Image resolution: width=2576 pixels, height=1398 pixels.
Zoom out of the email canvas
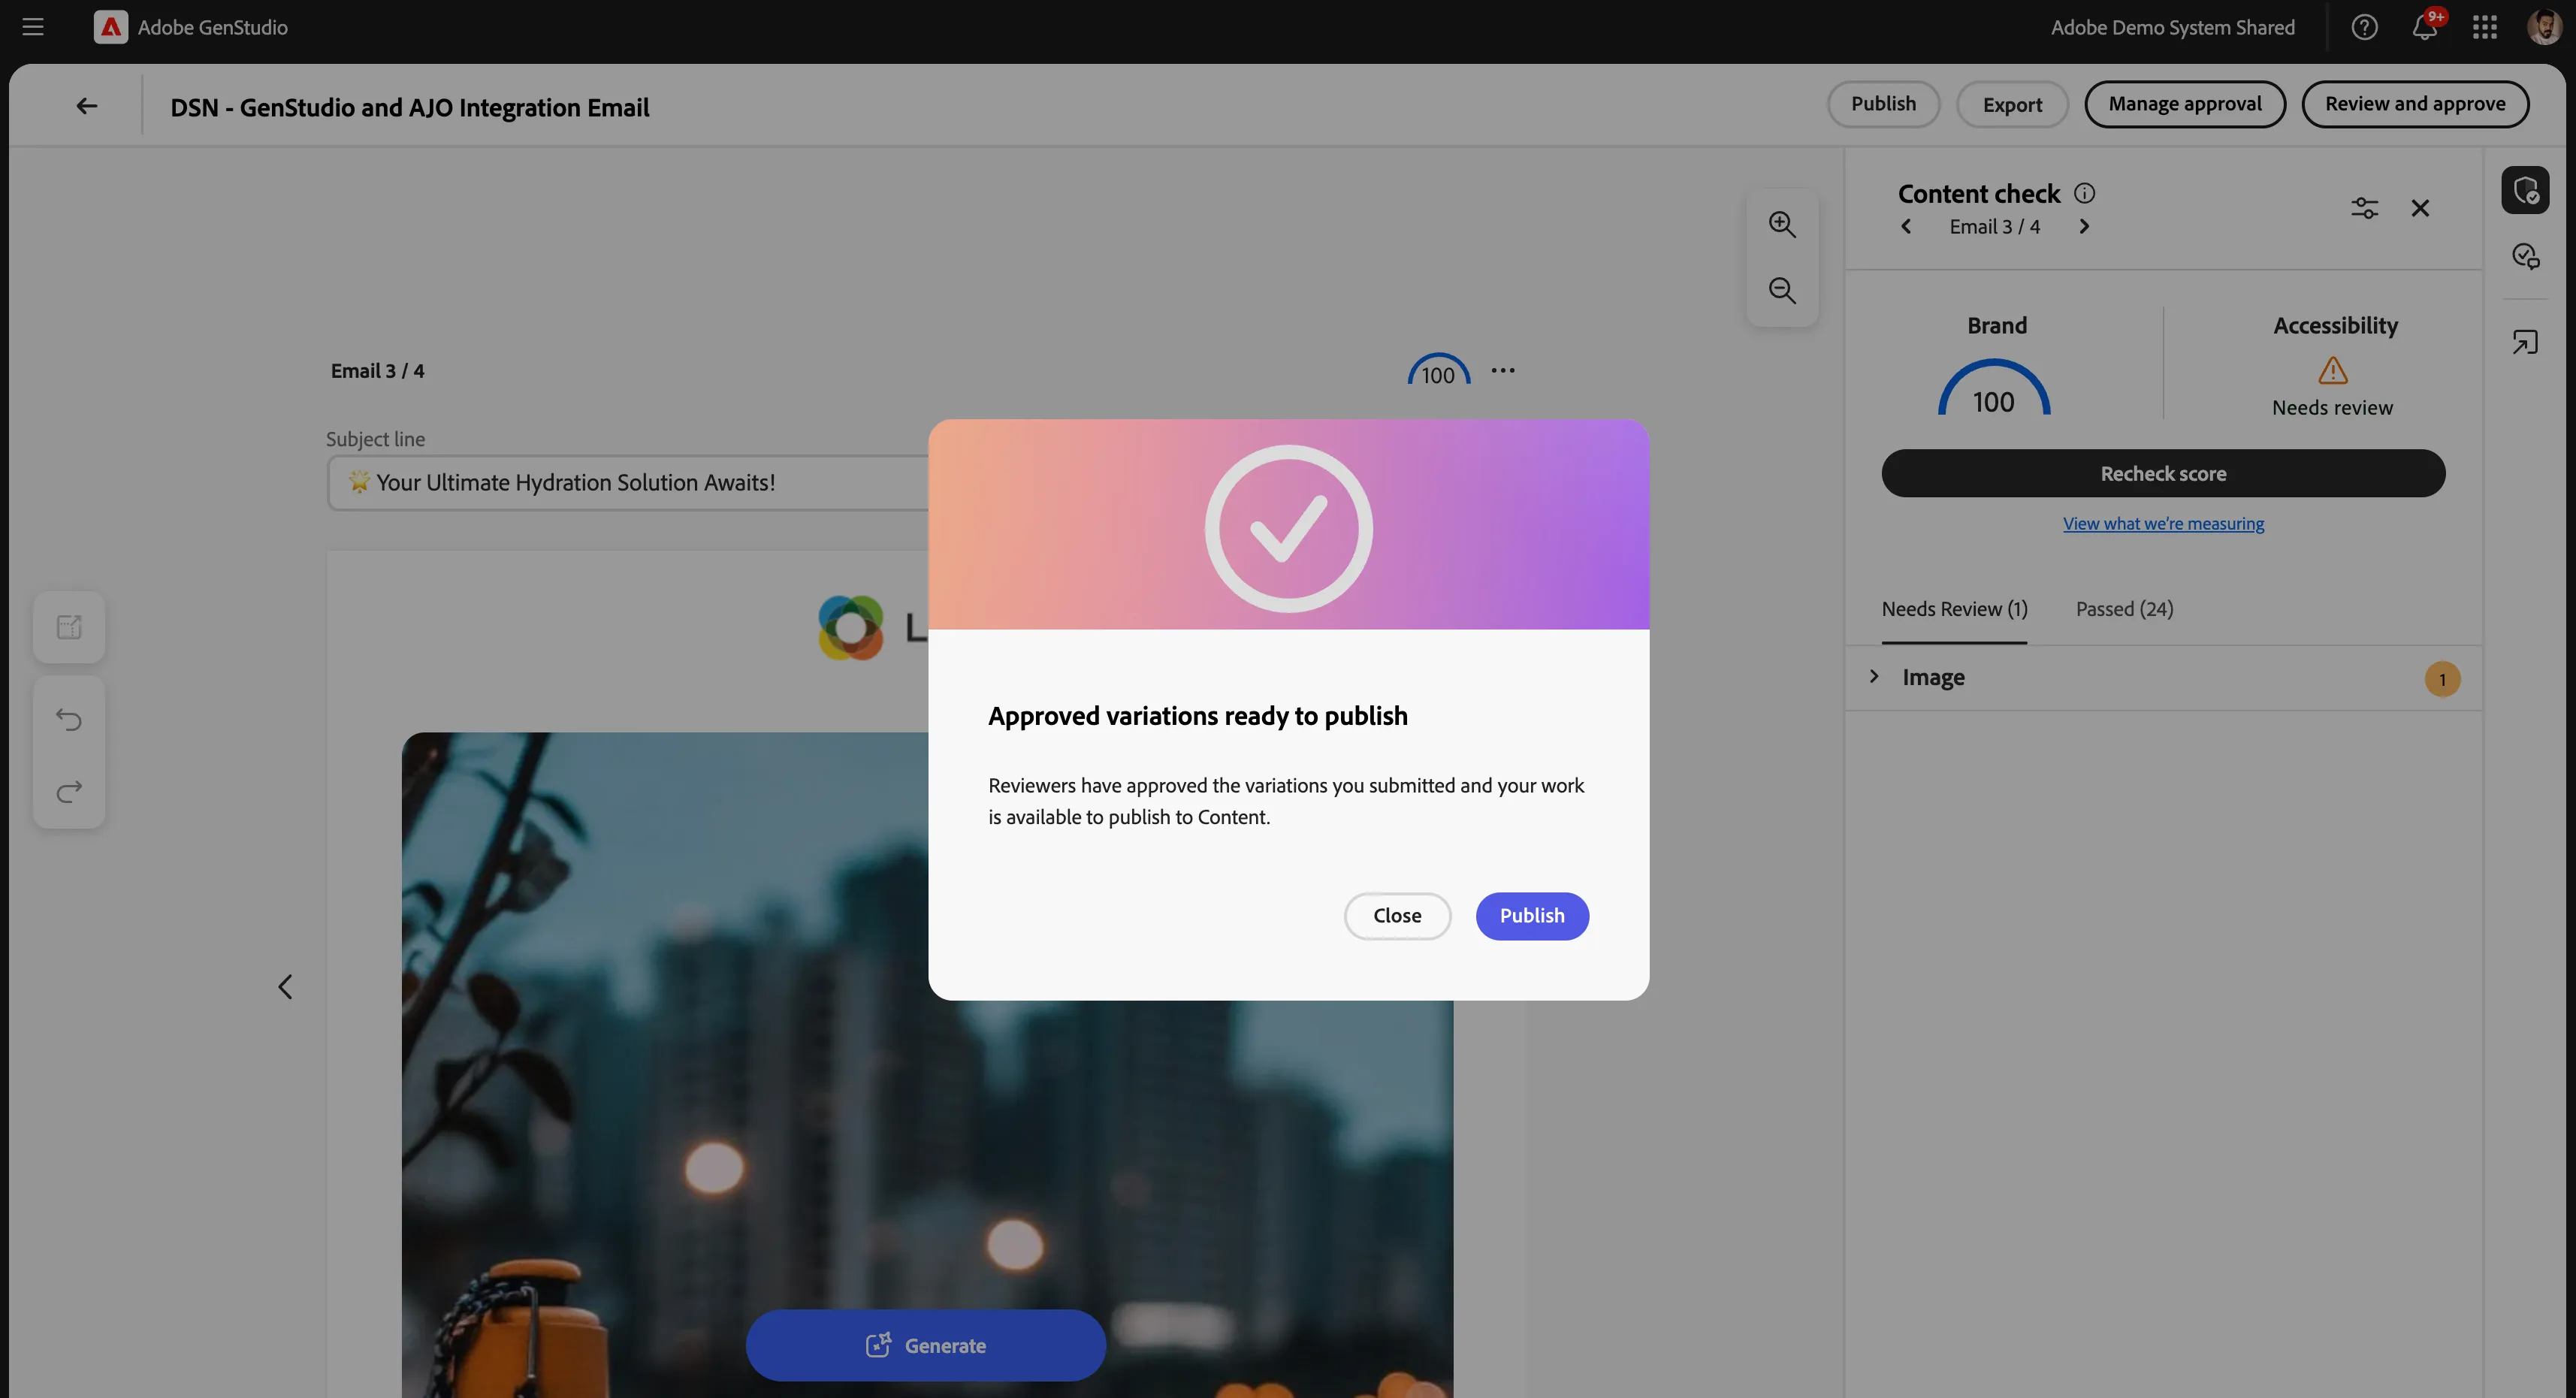(1782, 291)
